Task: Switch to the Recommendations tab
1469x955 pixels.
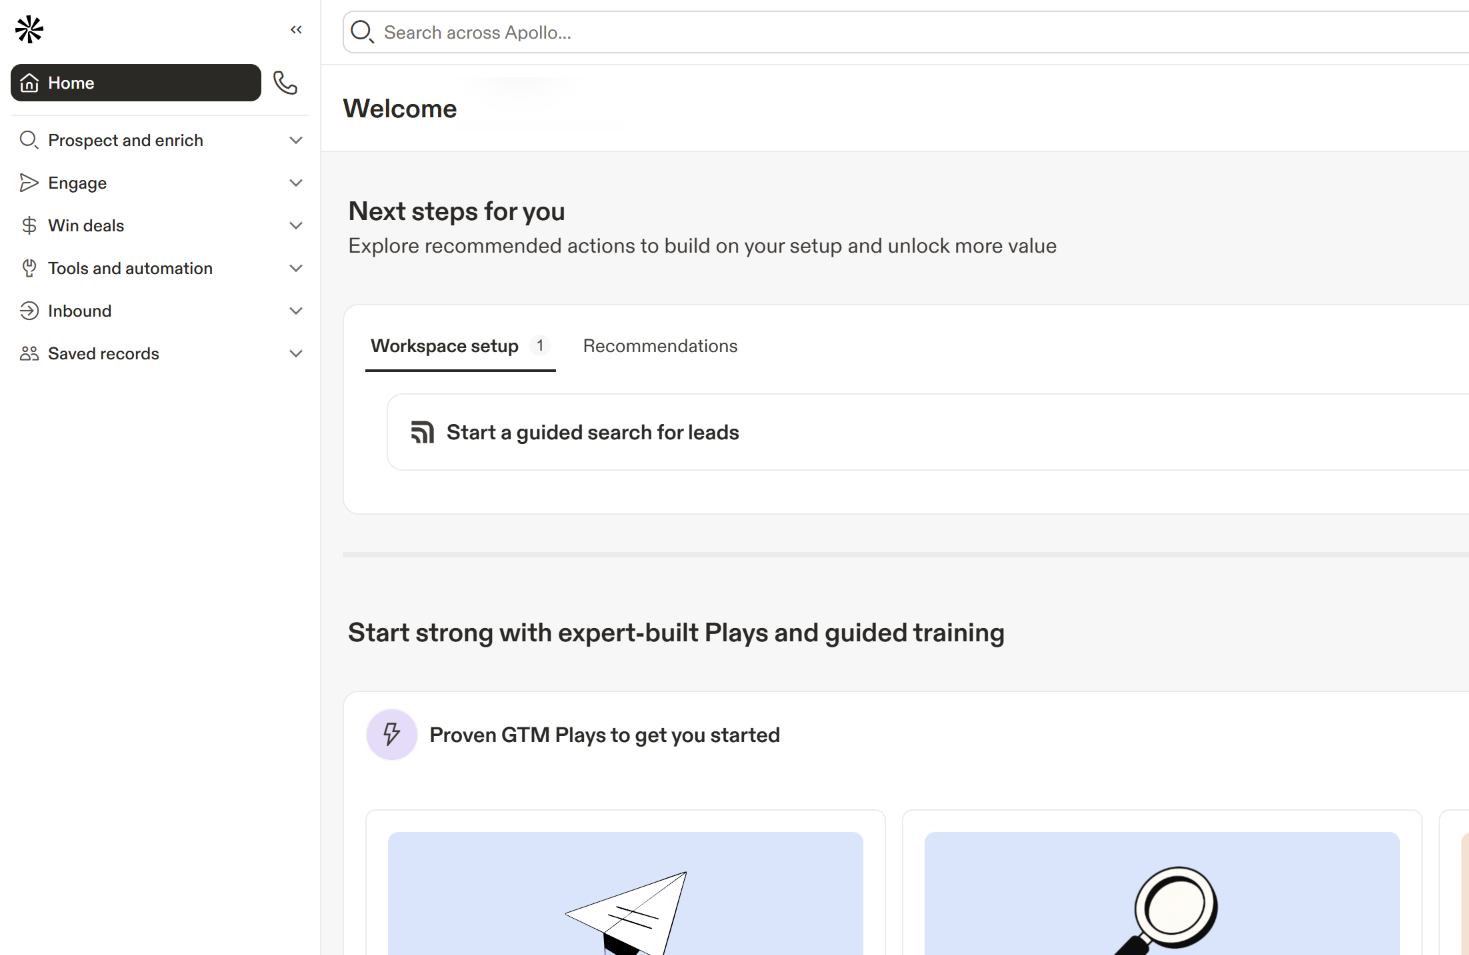Action: [x=660, y=346]
